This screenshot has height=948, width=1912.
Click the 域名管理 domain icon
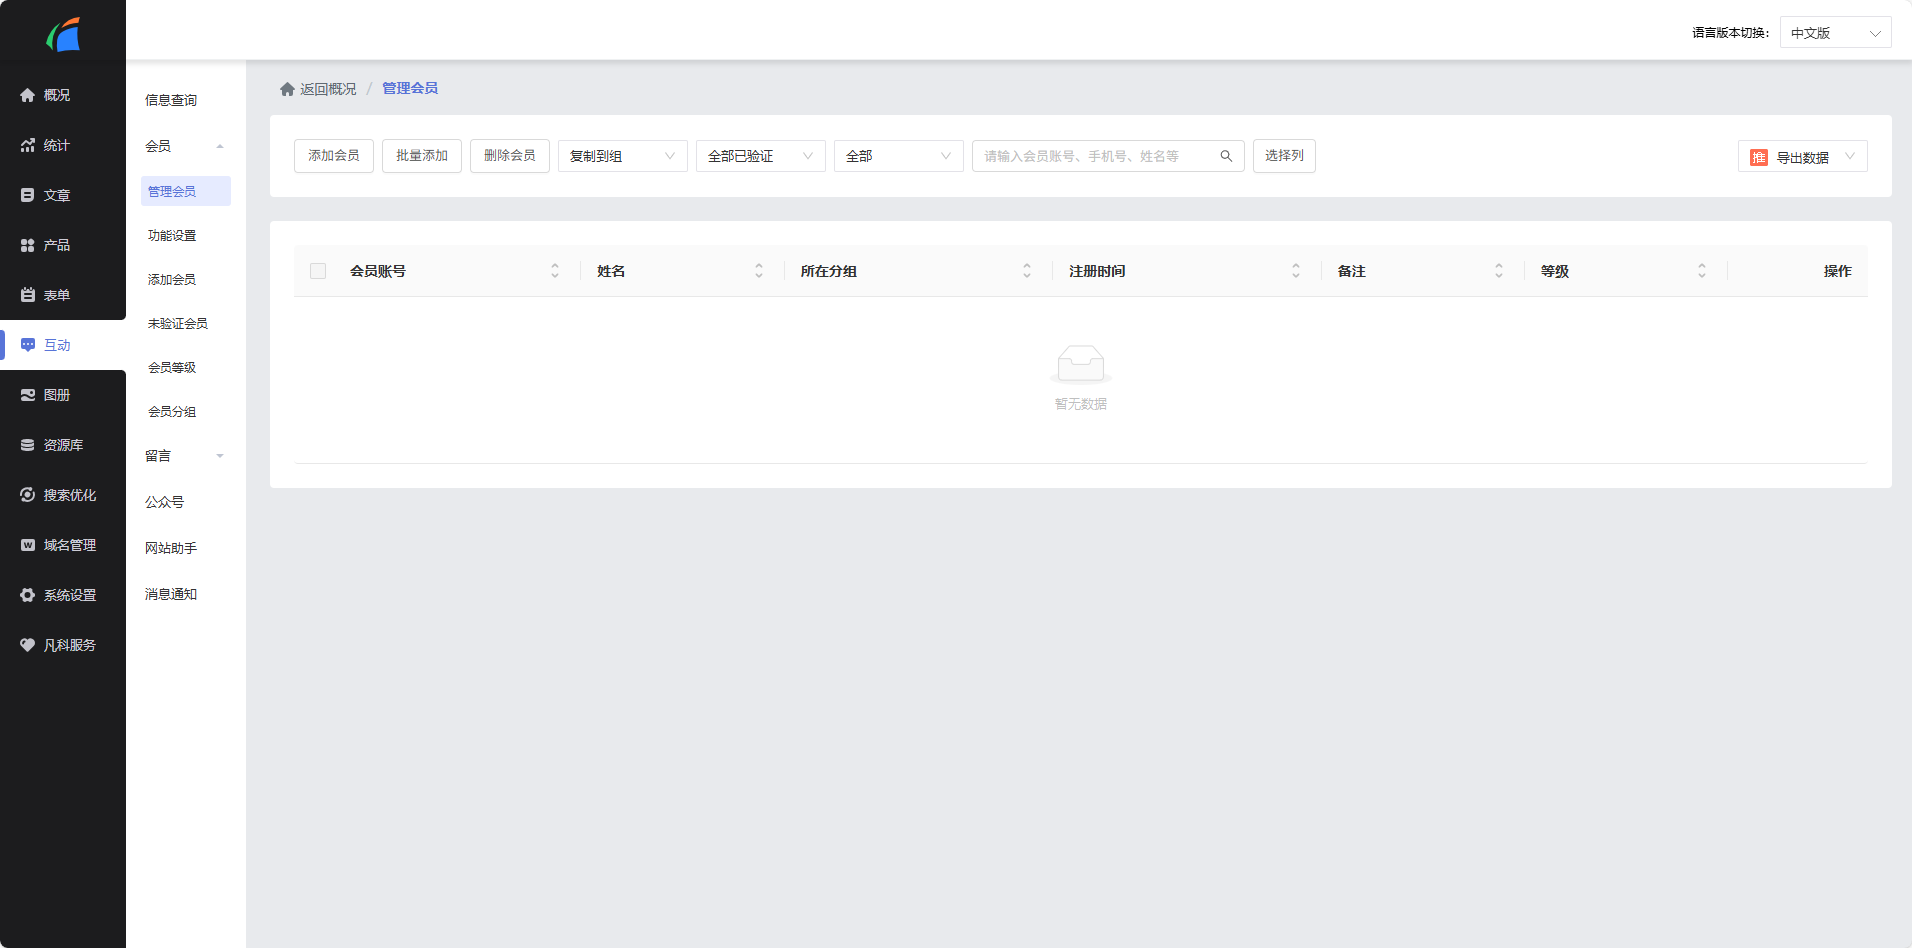[x=28, y=545]
